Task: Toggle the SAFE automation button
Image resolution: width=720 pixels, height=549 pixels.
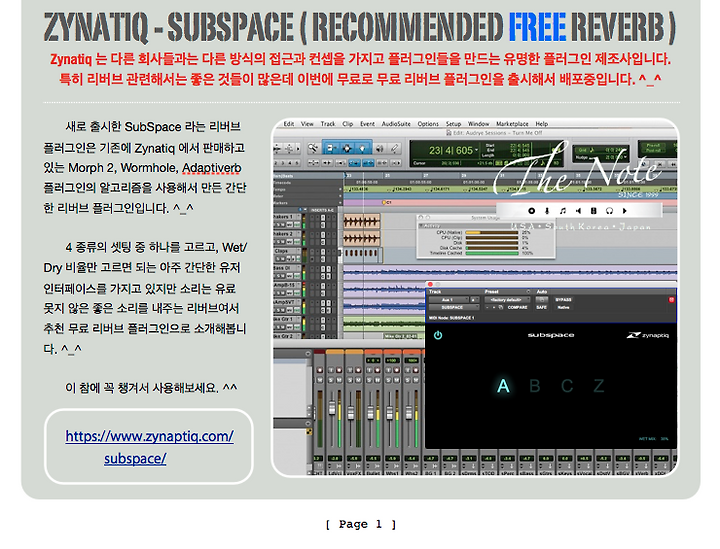Action: pos(541,308)
